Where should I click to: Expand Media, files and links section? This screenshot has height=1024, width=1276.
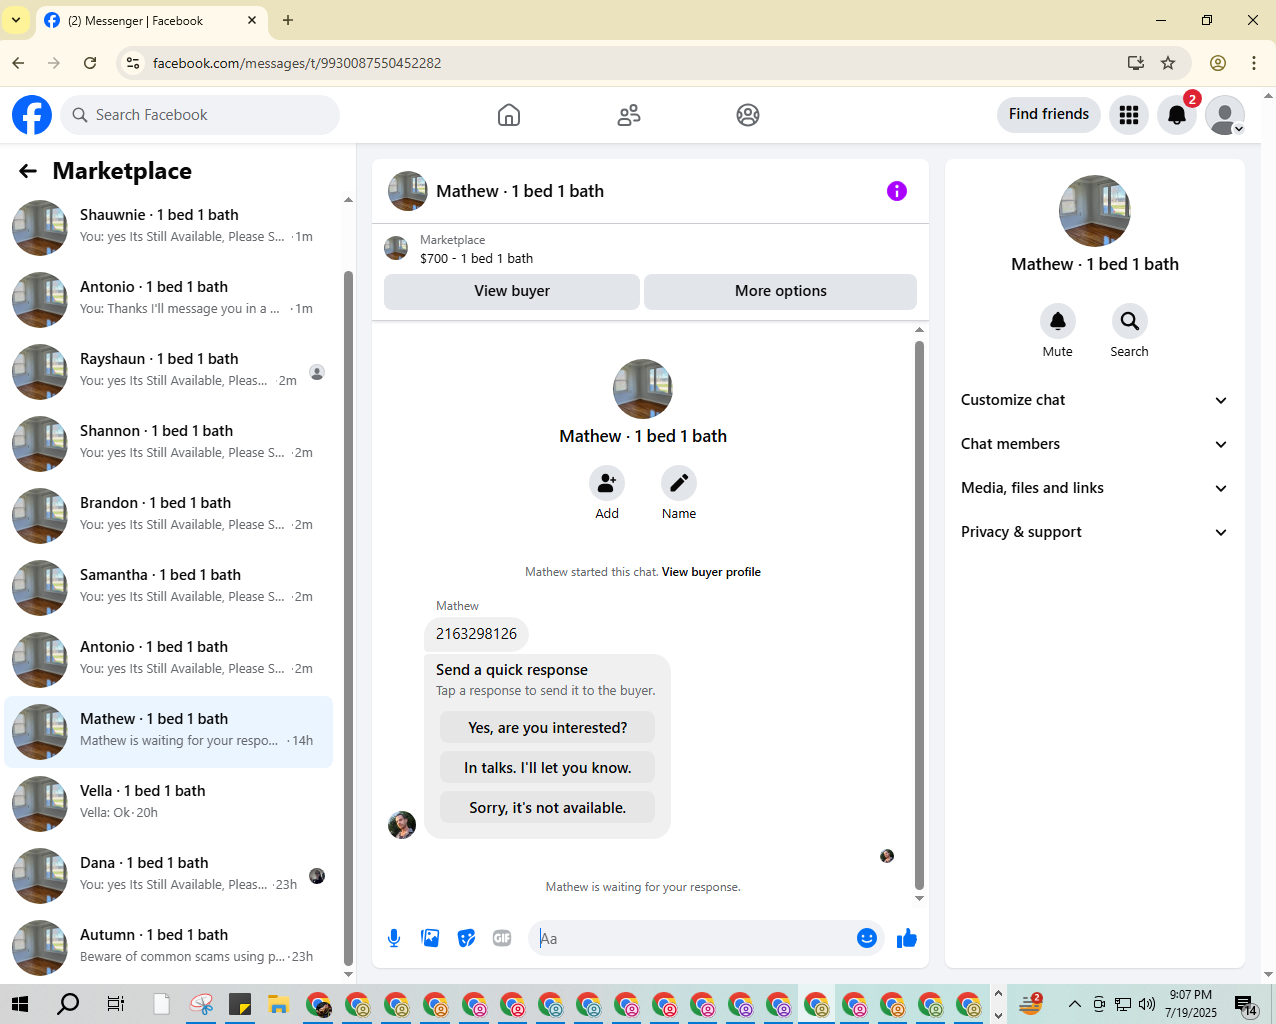coord(1095,488)
